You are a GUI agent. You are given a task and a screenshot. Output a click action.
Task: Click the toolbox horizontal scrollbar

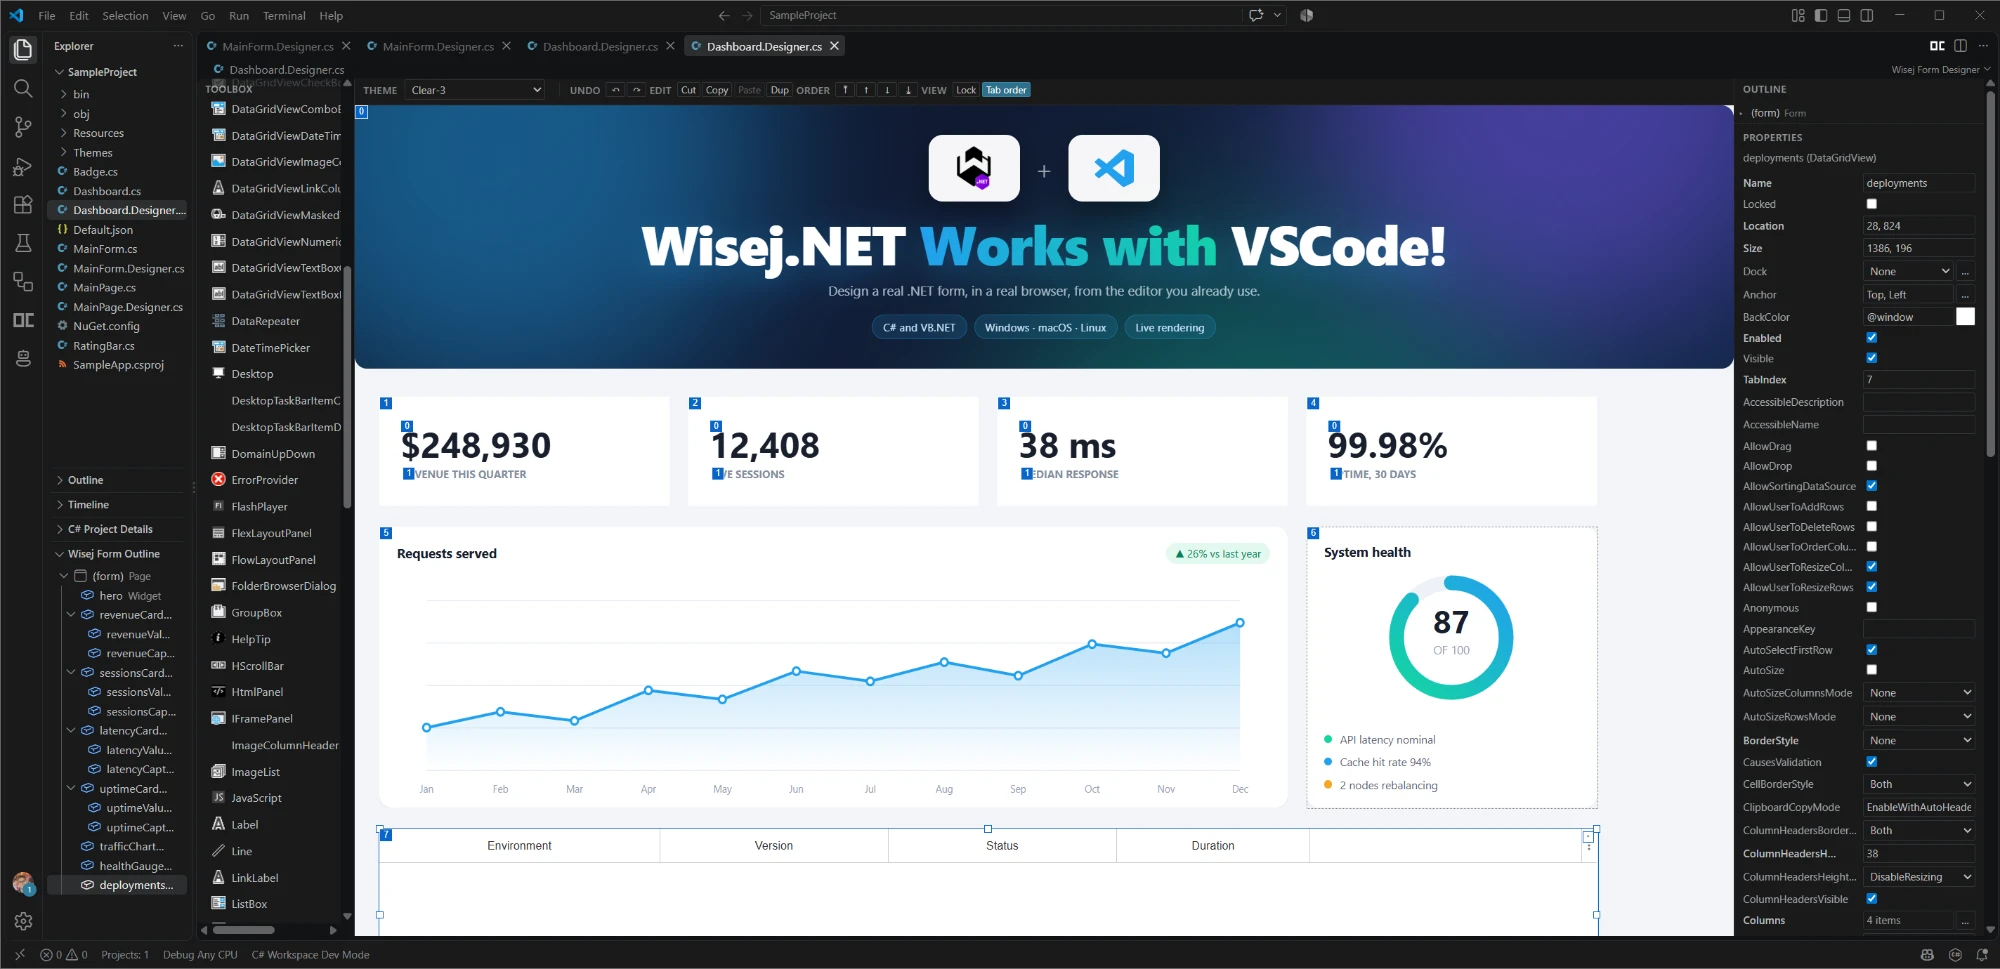point(244,930)
